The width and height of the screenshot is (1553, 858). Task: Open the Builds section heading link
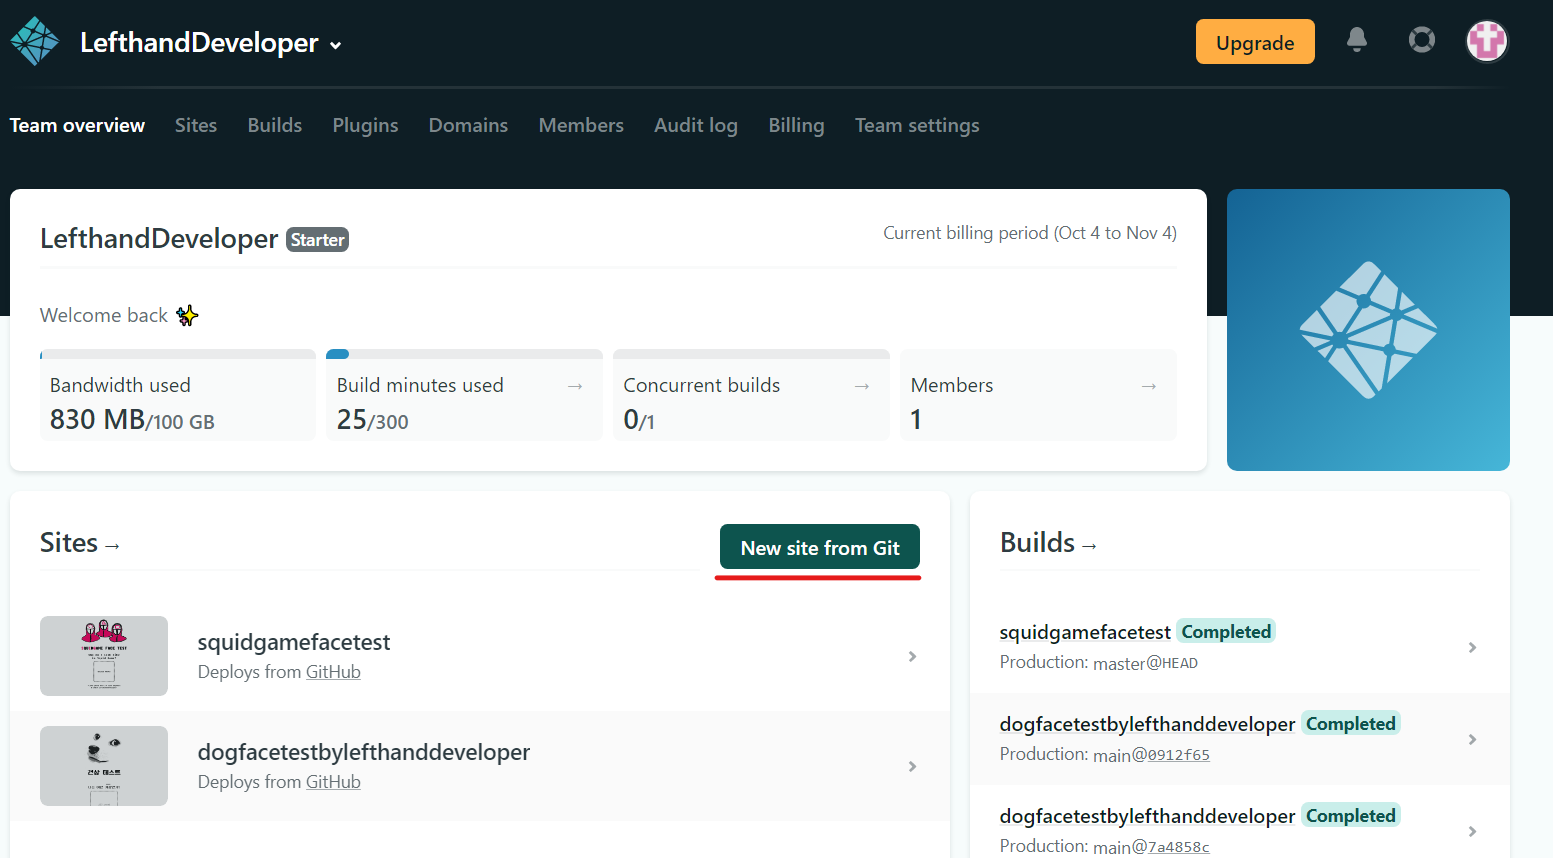pos(1048,543)
